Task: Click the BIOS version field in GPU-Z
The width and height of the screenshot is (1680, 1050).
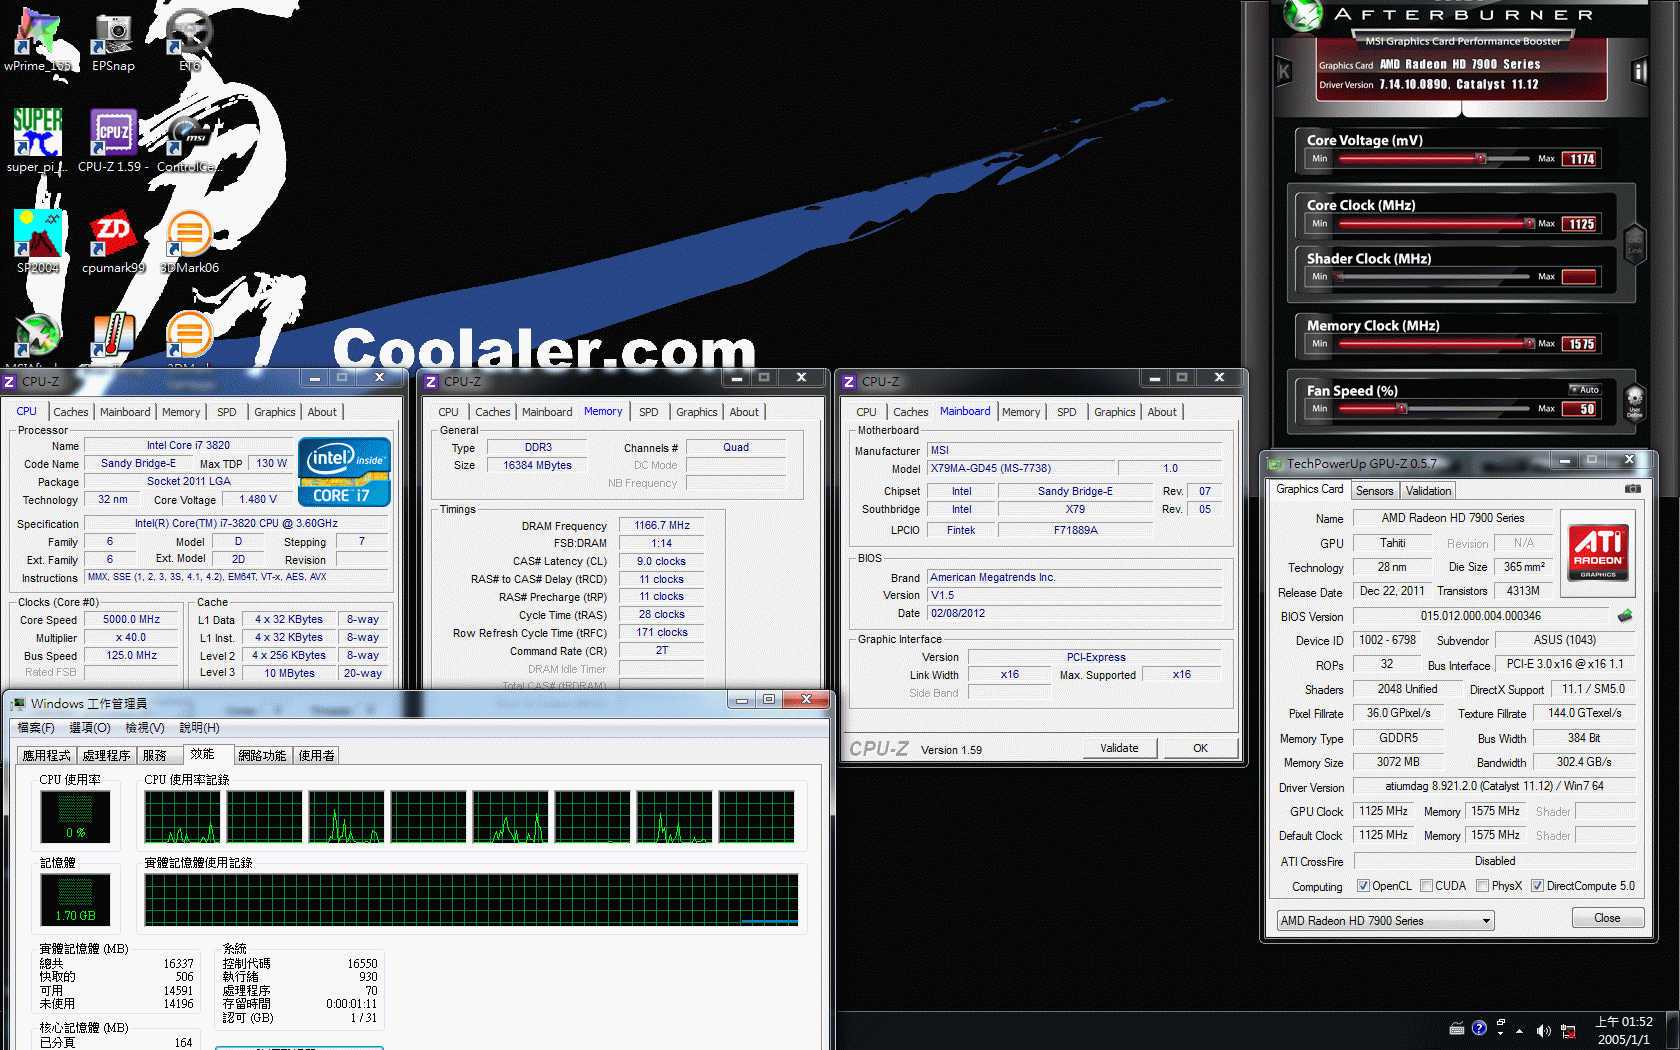Action: coord(1480,616)
